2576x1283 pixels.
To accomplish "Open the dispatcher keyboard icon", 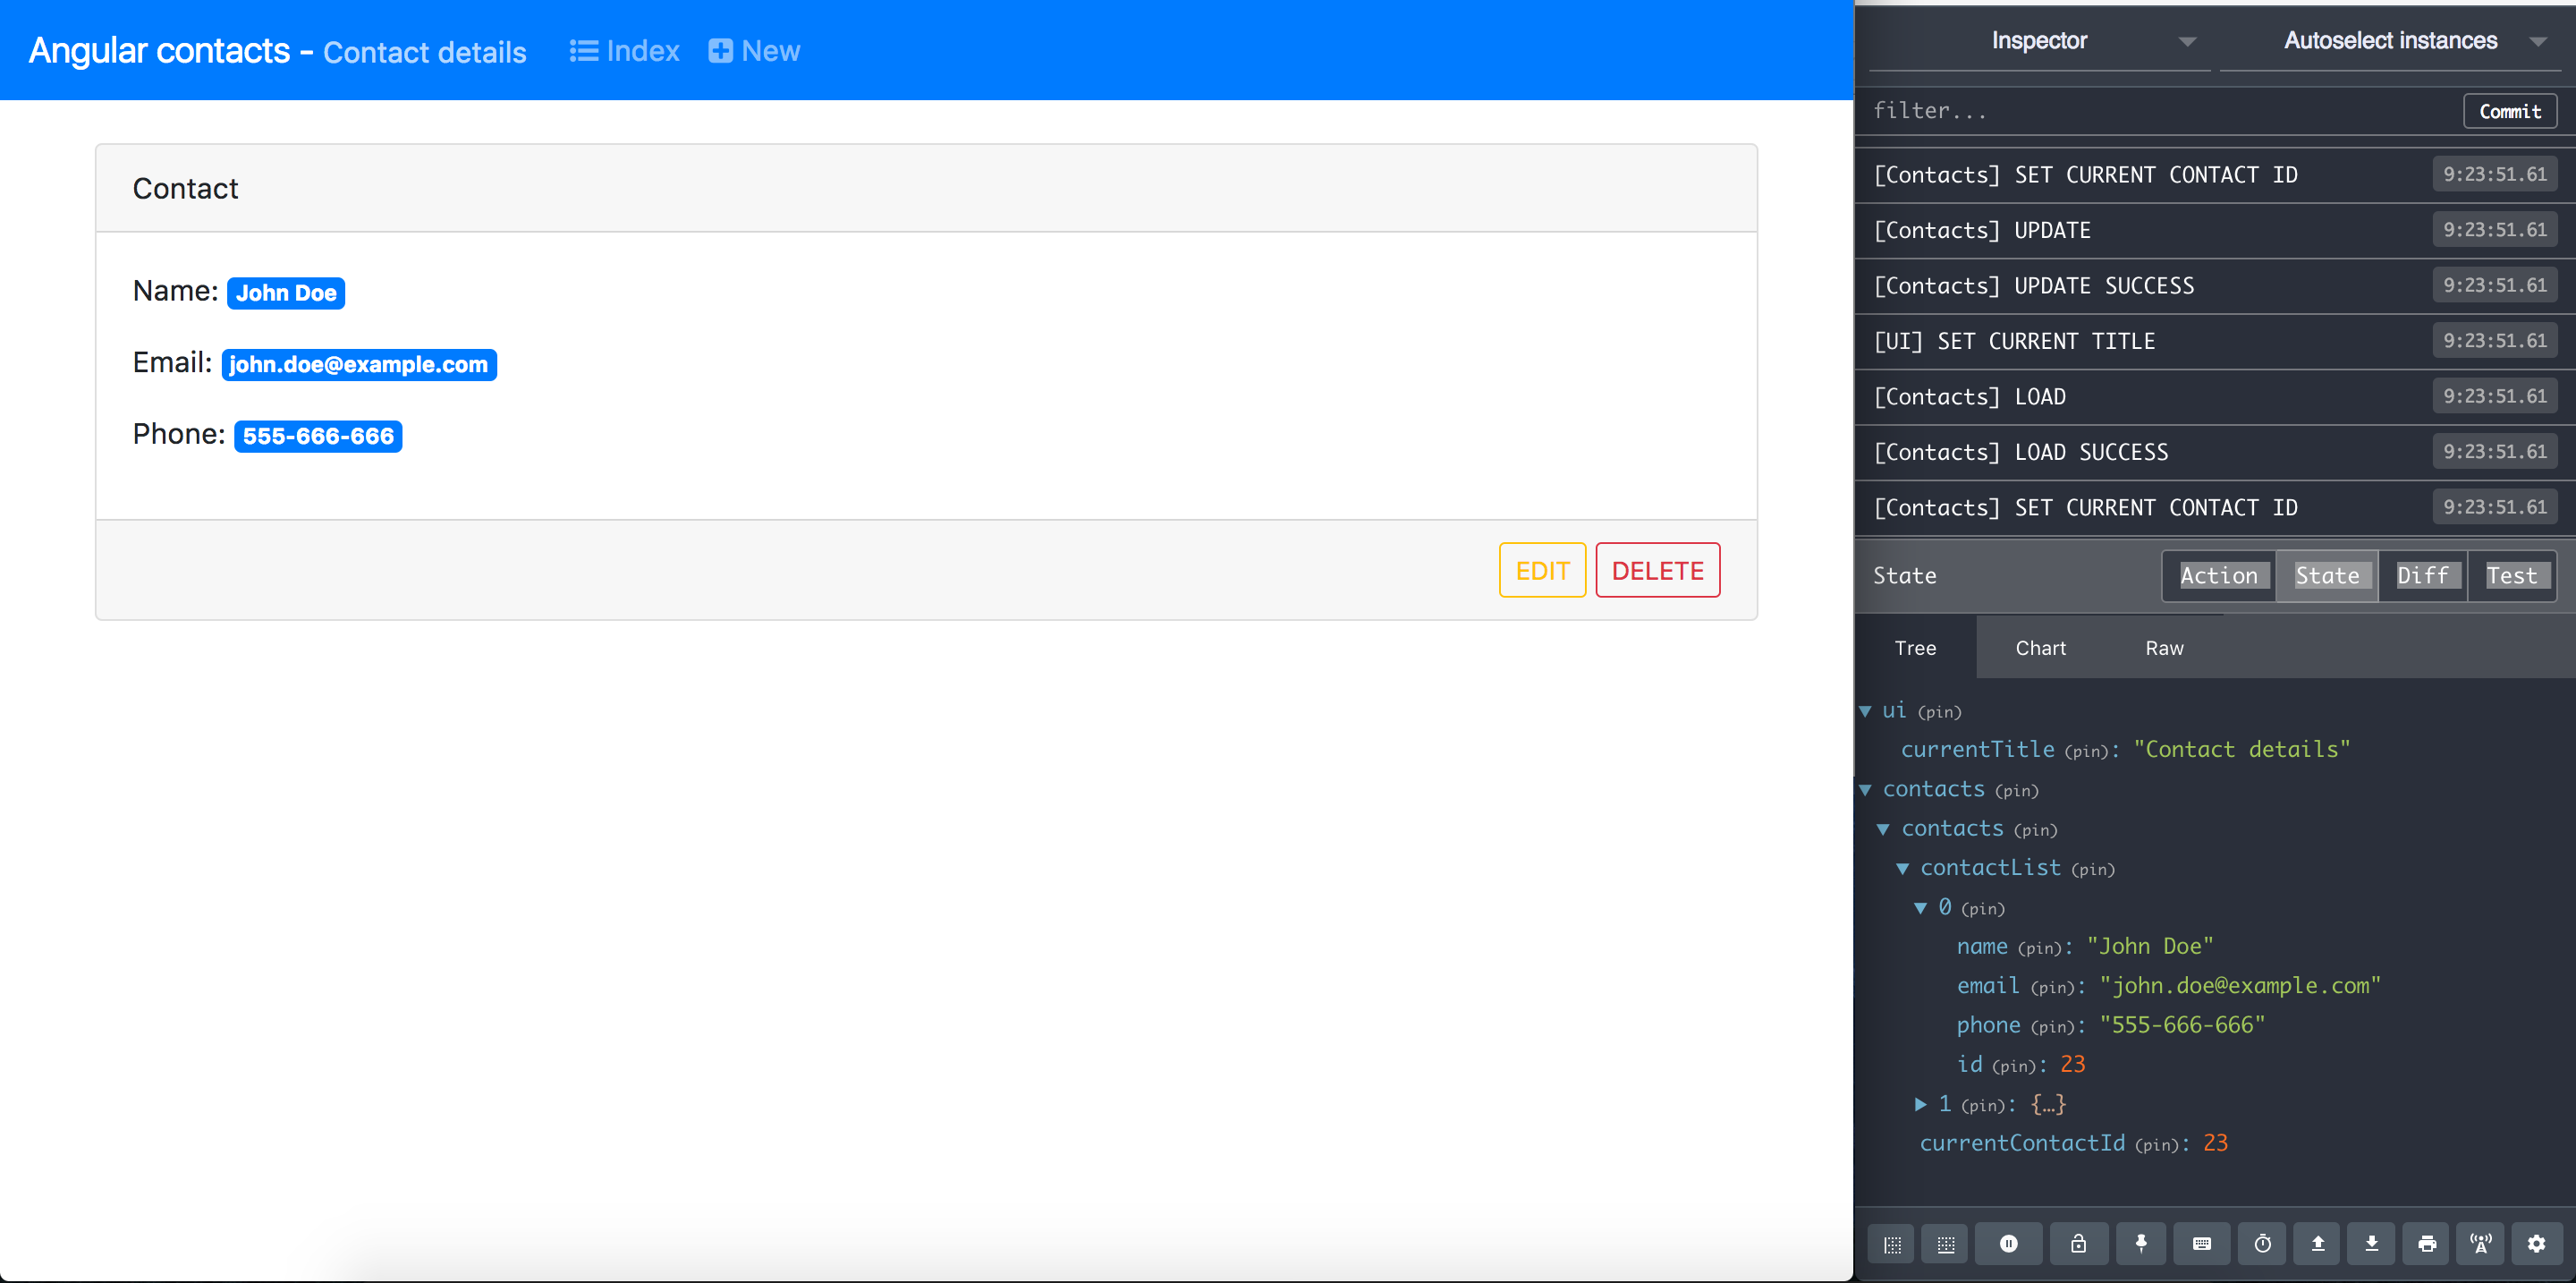I will point(2201,1243).
